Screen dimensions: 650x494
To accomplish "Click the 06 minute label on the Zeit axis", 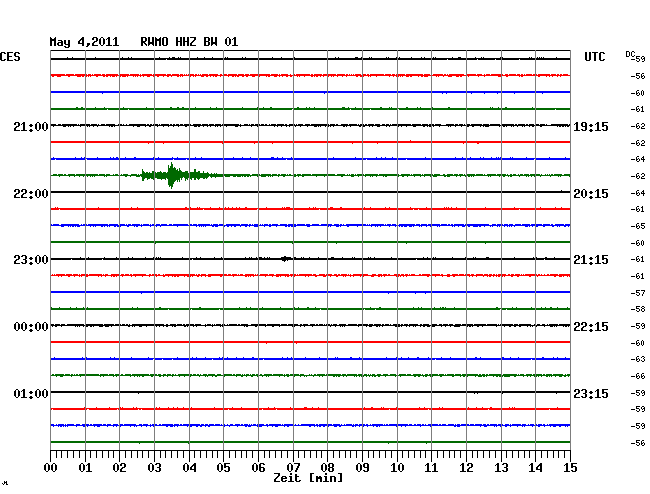I will pos(258,468).
